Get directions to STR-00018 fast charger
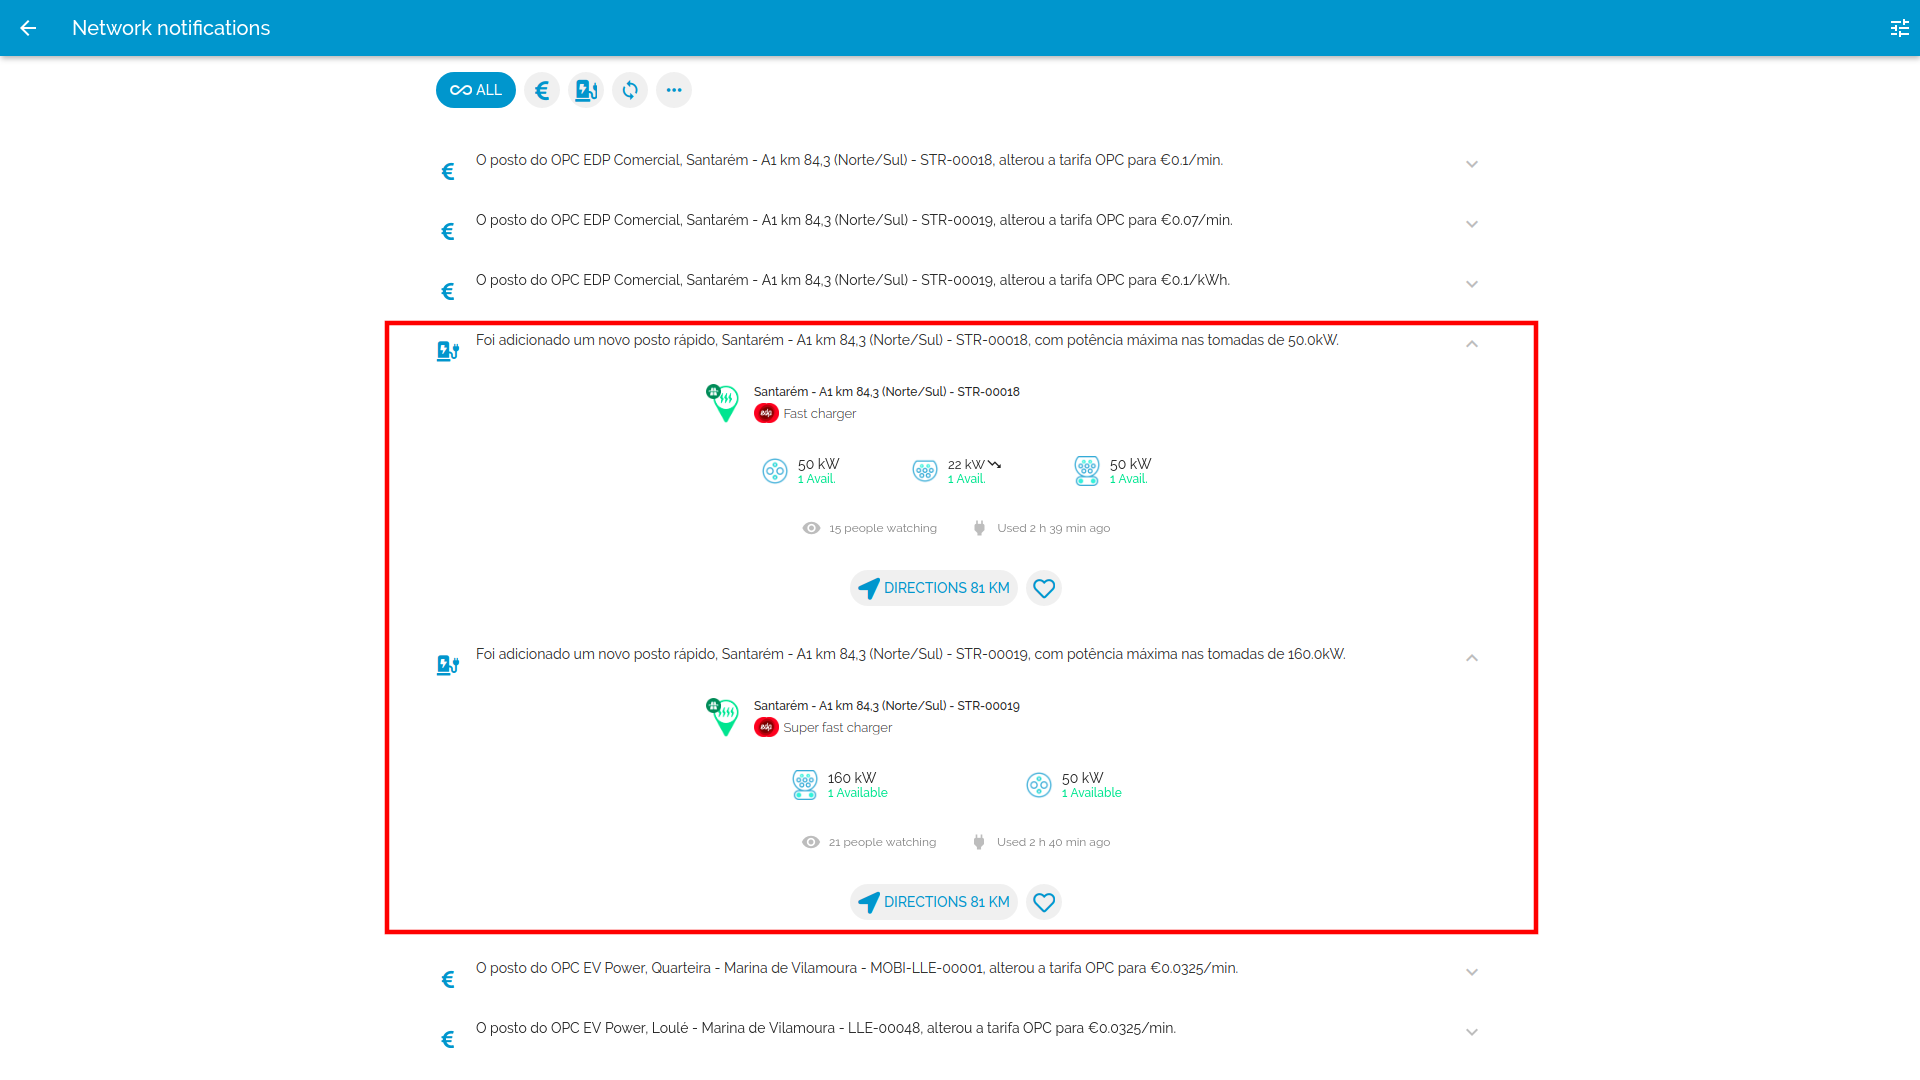Image resolution: width=1920 pixels, height=1080 pixels. click(934, 588)
